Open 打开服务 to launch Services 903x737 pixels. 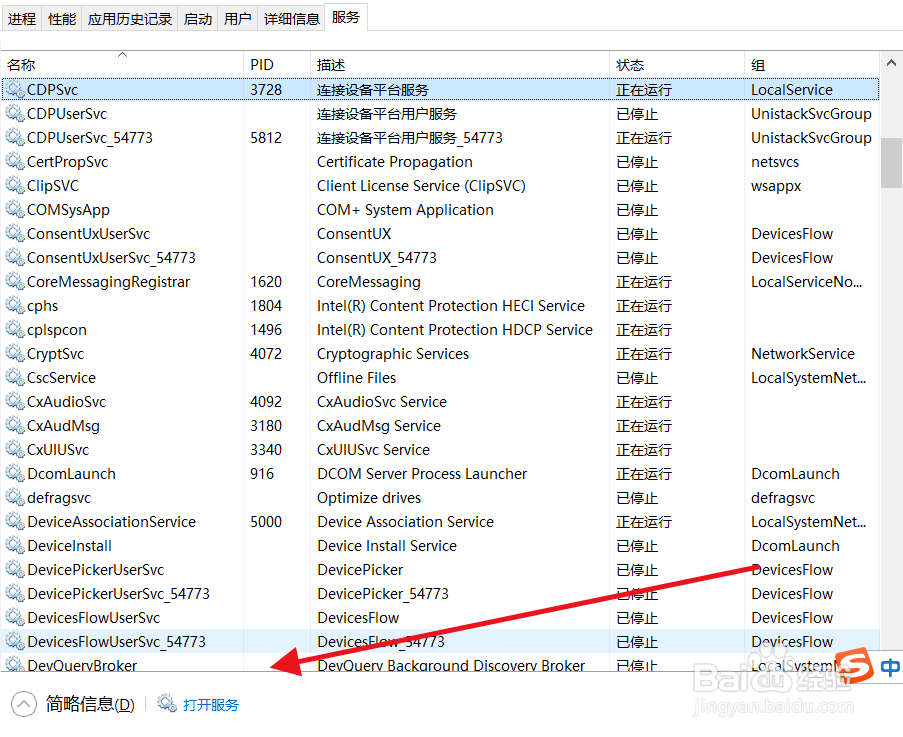point(210,704)
